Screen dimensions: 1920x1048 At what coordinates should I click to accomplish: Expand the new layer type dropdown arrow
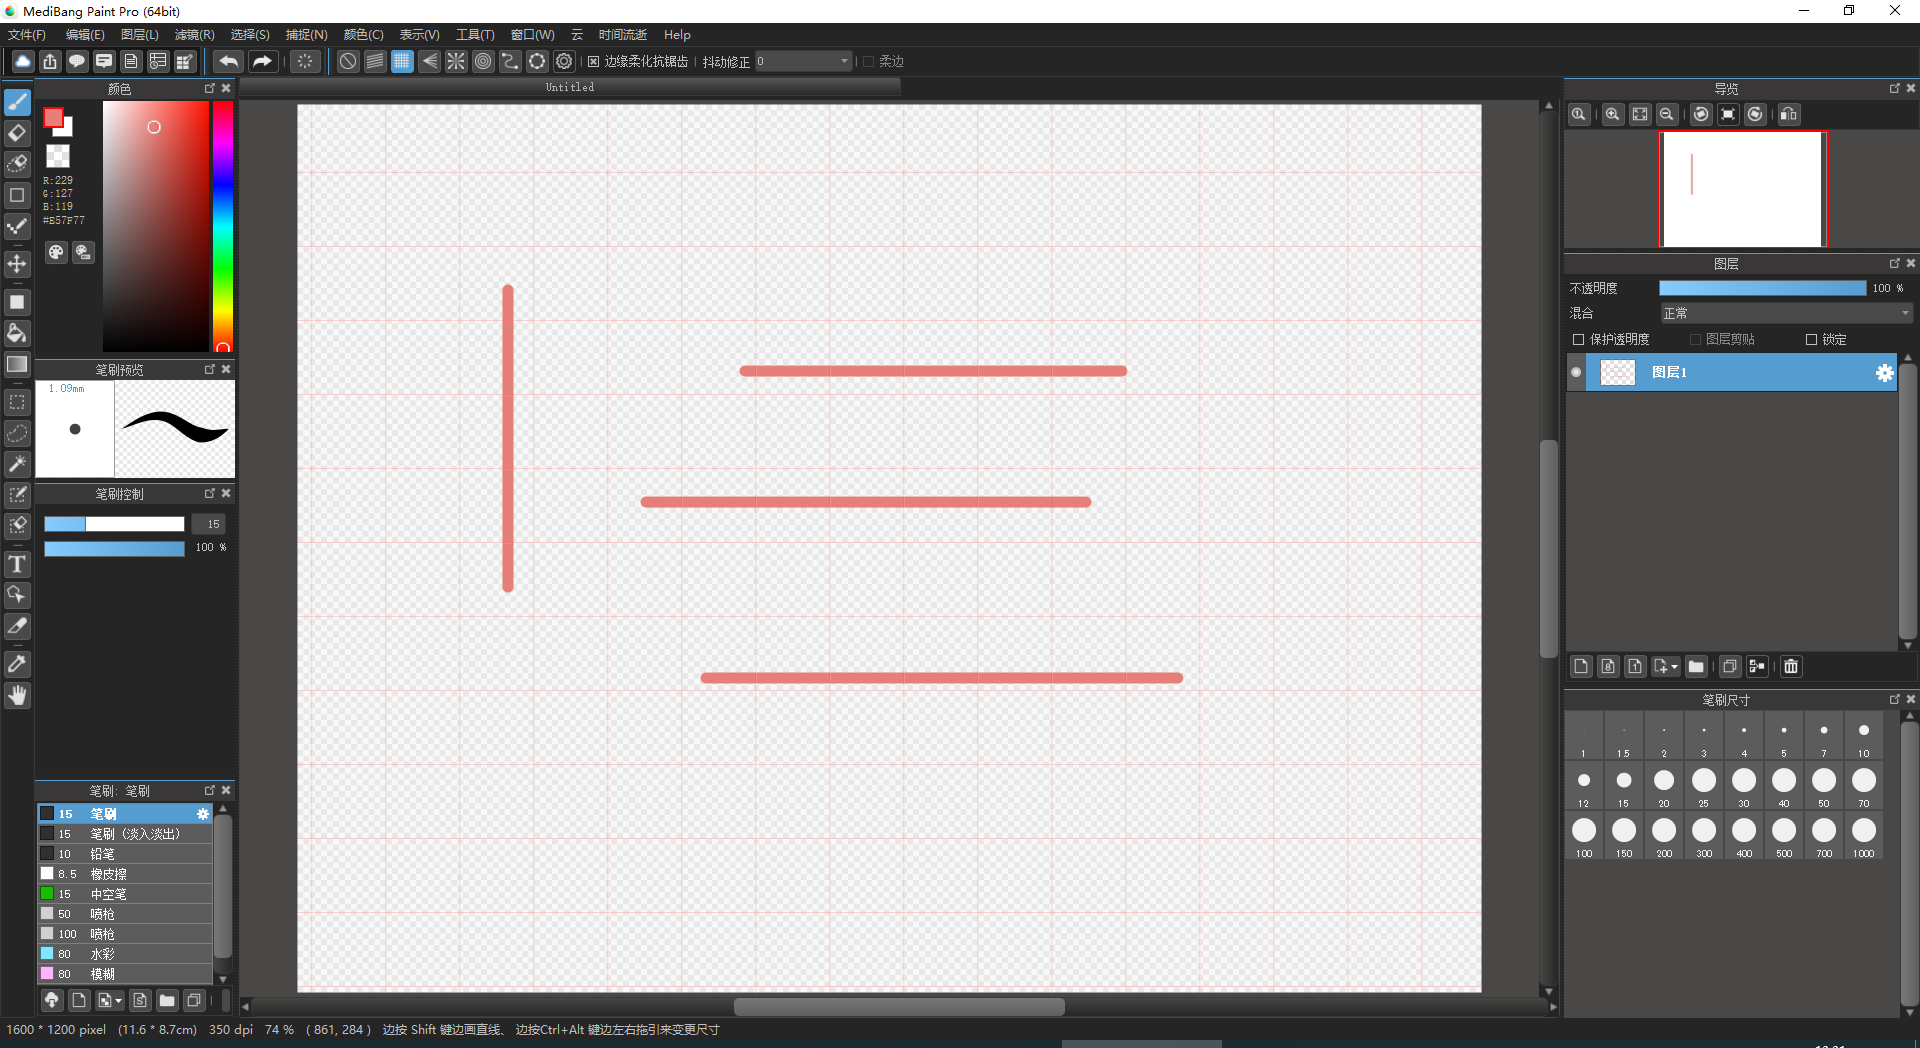click(1673, 667)
